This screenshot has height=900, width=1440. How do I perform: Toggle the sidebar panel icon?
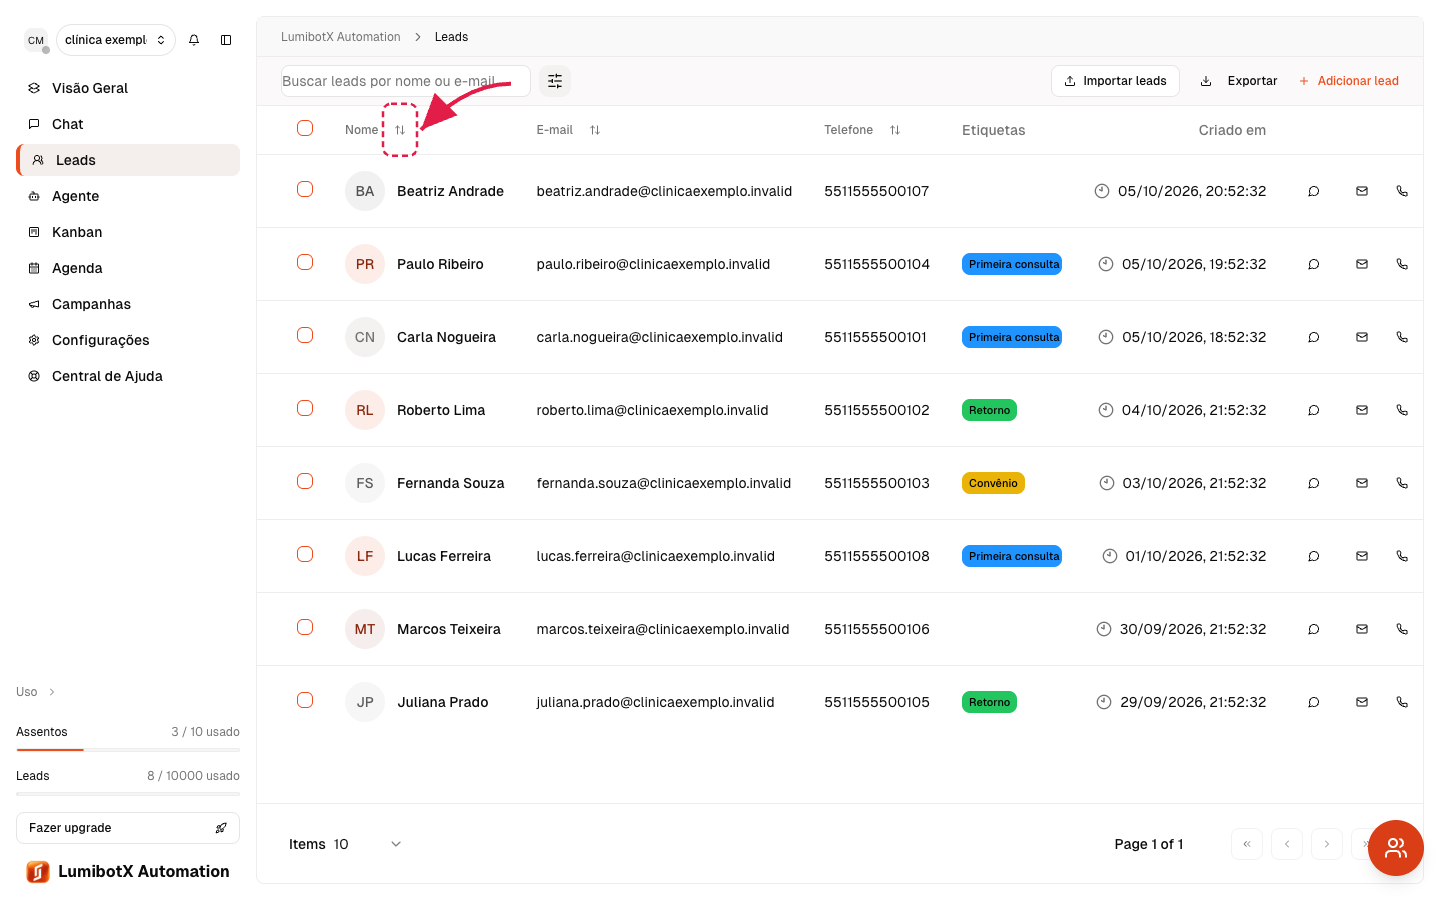tap(226, 40)
